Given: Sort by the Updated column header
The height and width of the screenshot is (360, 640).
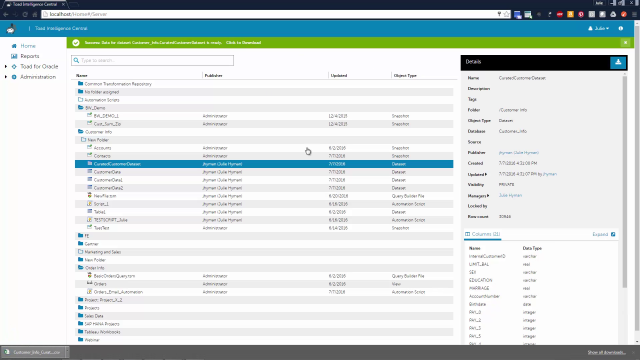Looking at the screenshot, I should (x=339, y=76).
